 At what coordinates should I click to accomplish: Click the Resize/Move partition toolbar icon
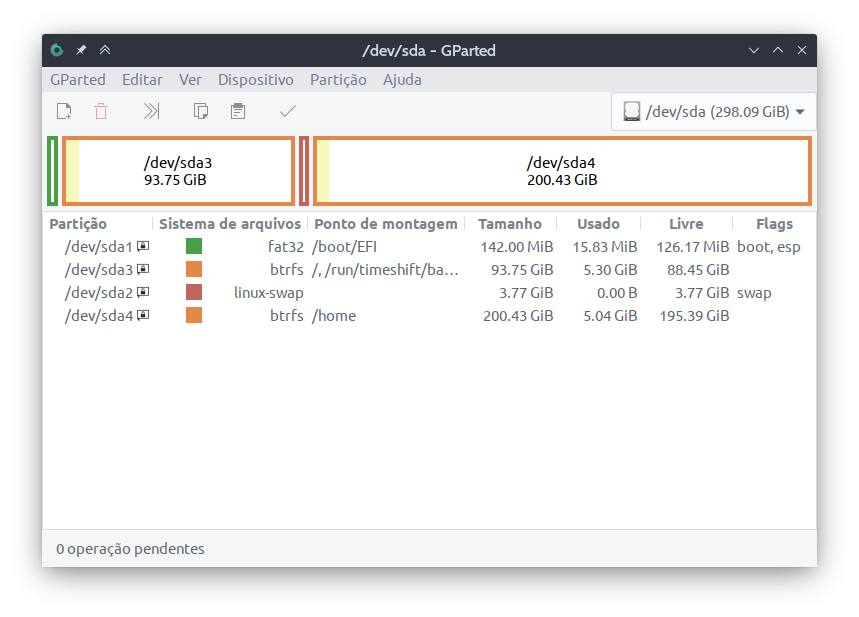pyautogui.click(x=151, y=111)
